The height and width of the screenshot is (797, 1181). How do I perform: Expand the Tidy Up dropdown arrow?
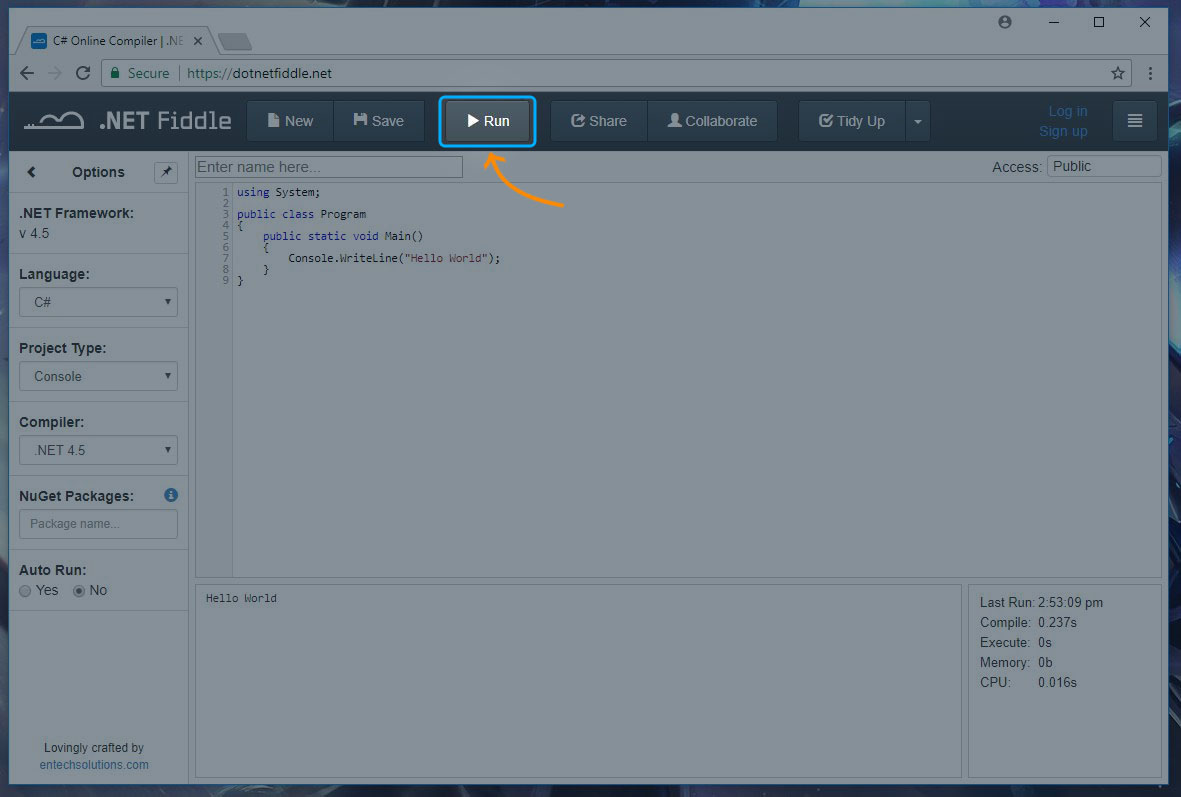pyautogui.click(x=918, y=122)
